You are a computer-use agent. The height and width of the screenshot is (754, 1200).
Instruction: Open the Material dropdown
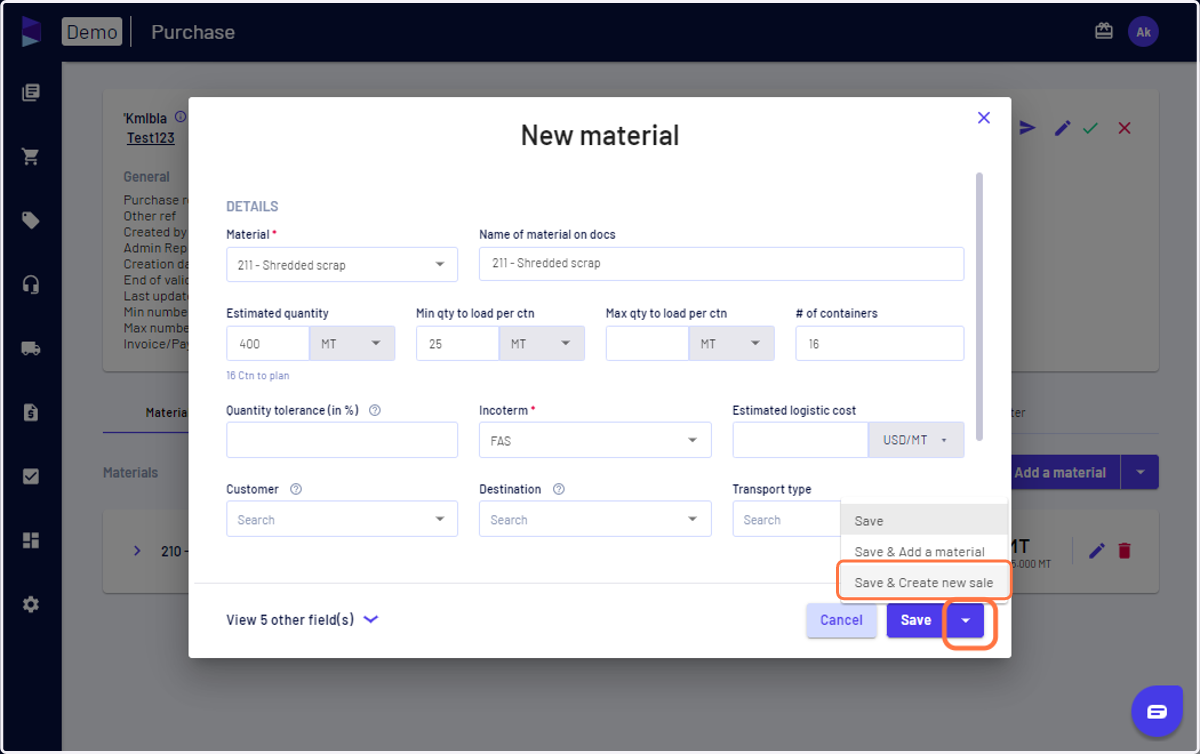point(342,265)
